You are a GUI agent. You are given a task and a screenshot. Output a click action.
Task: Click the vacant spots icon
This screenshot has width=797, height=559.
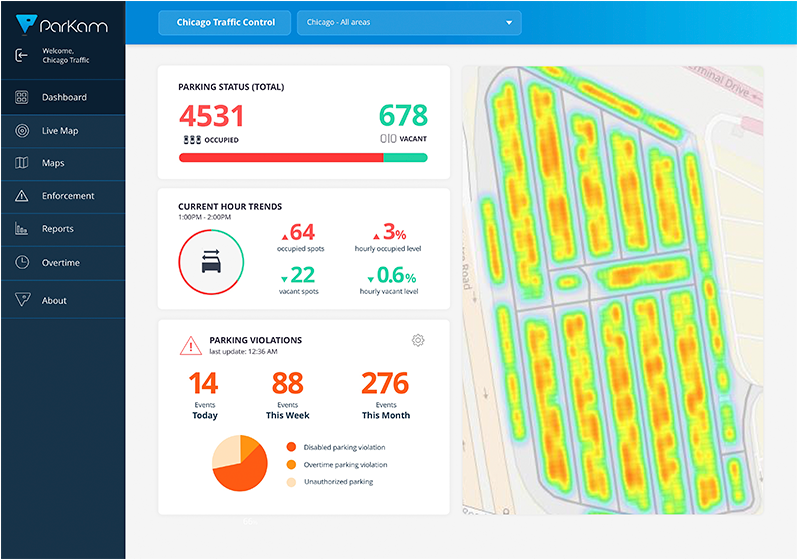tap(388, 139)
